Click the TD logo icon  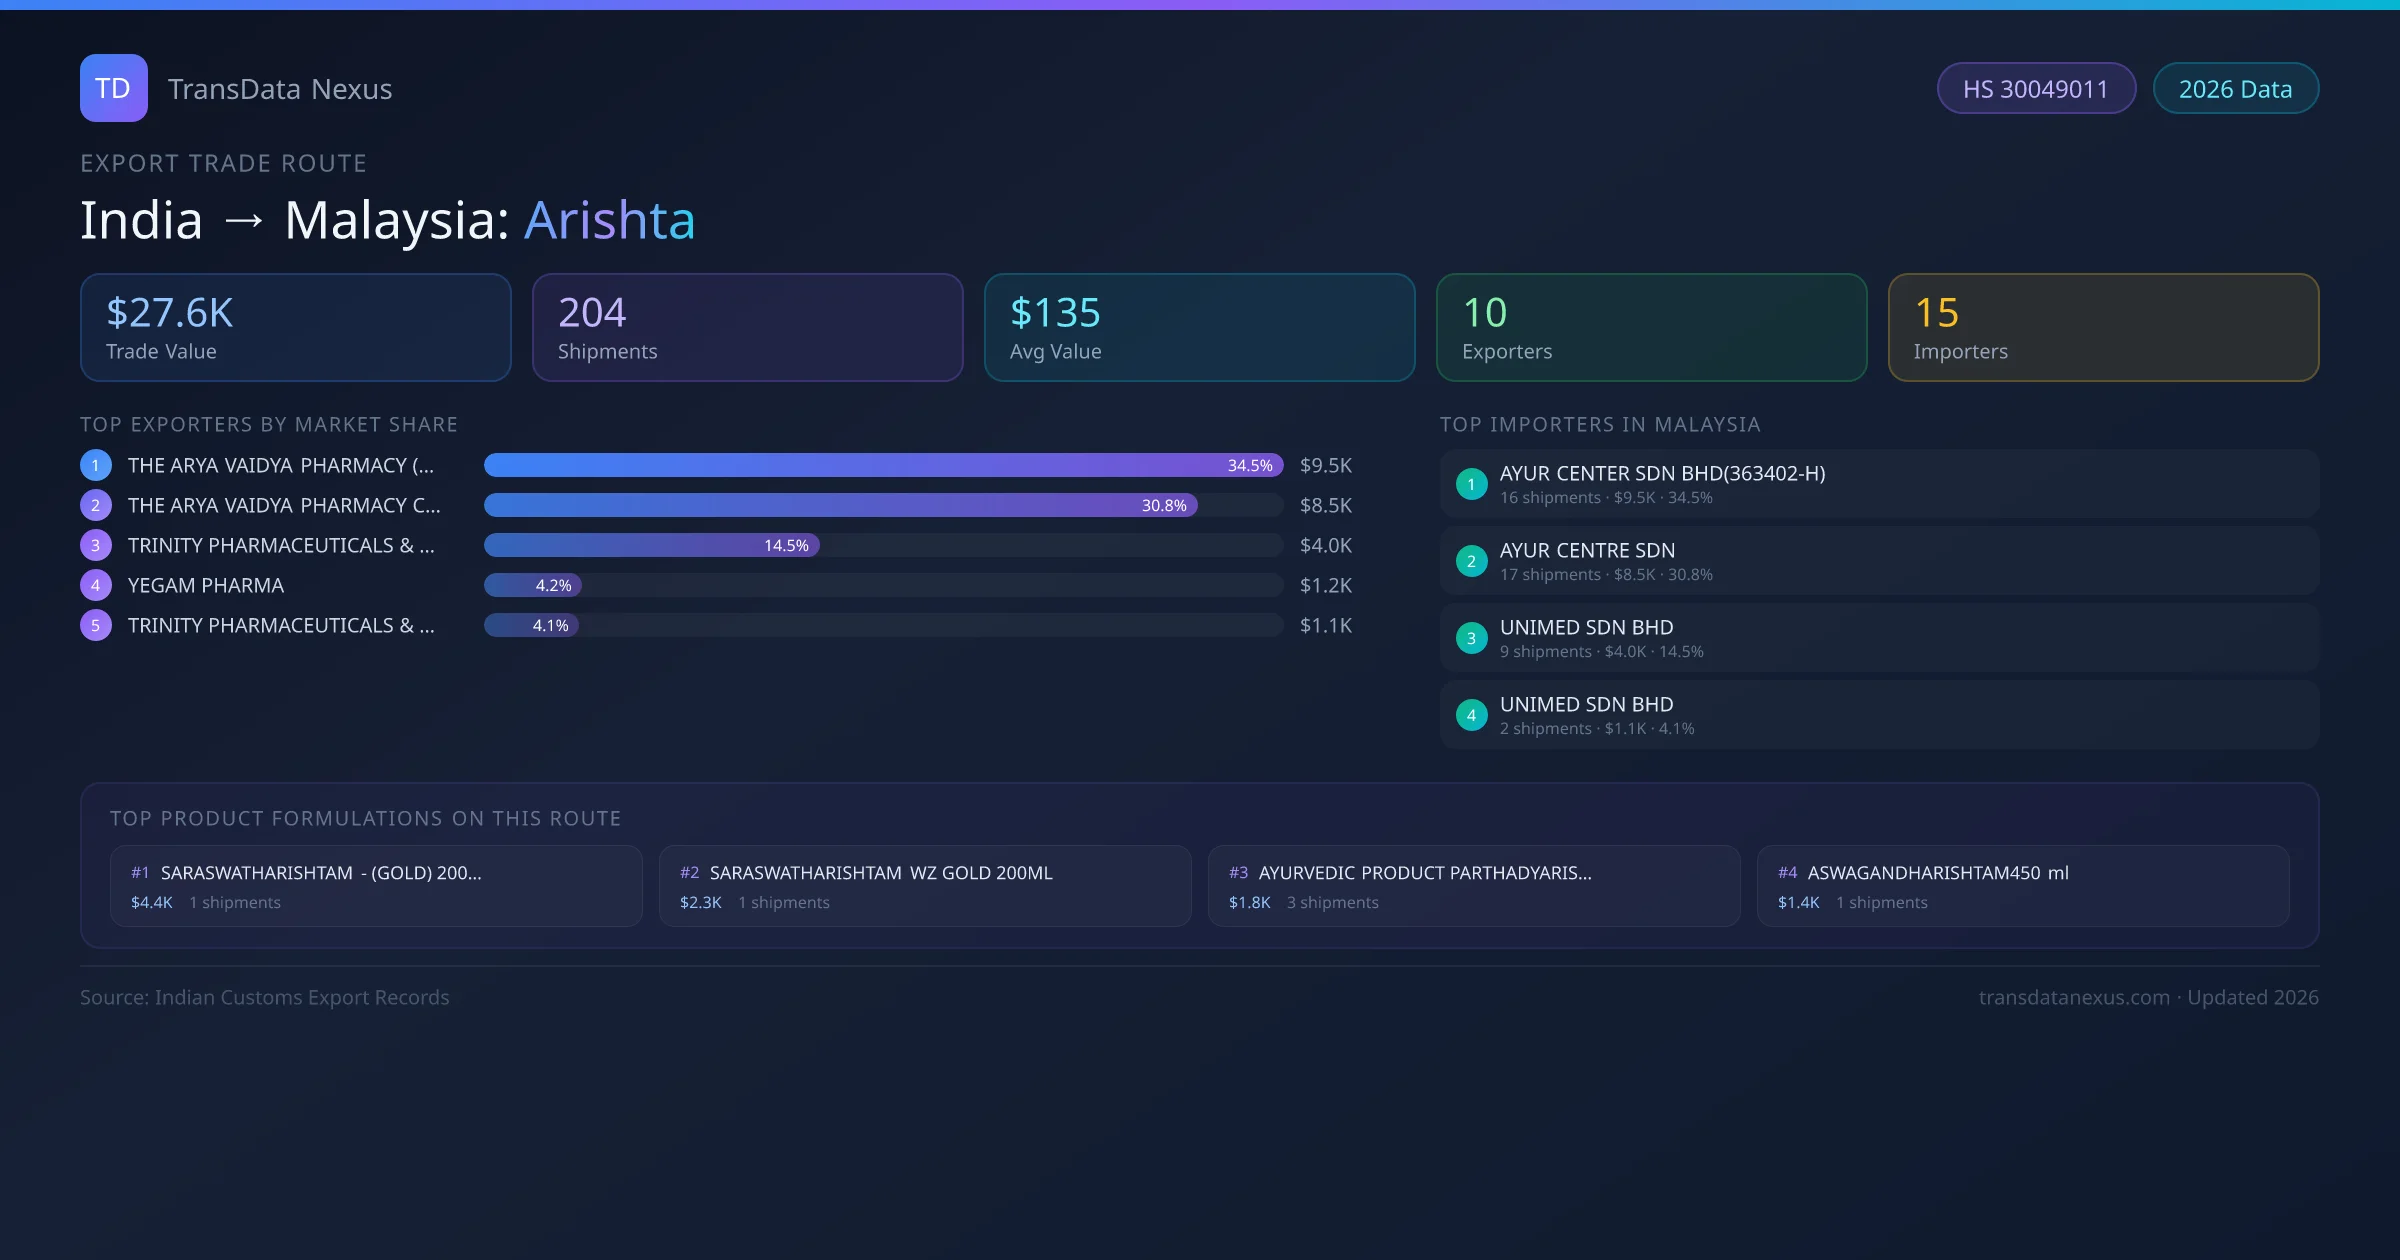tap(113, 88)
